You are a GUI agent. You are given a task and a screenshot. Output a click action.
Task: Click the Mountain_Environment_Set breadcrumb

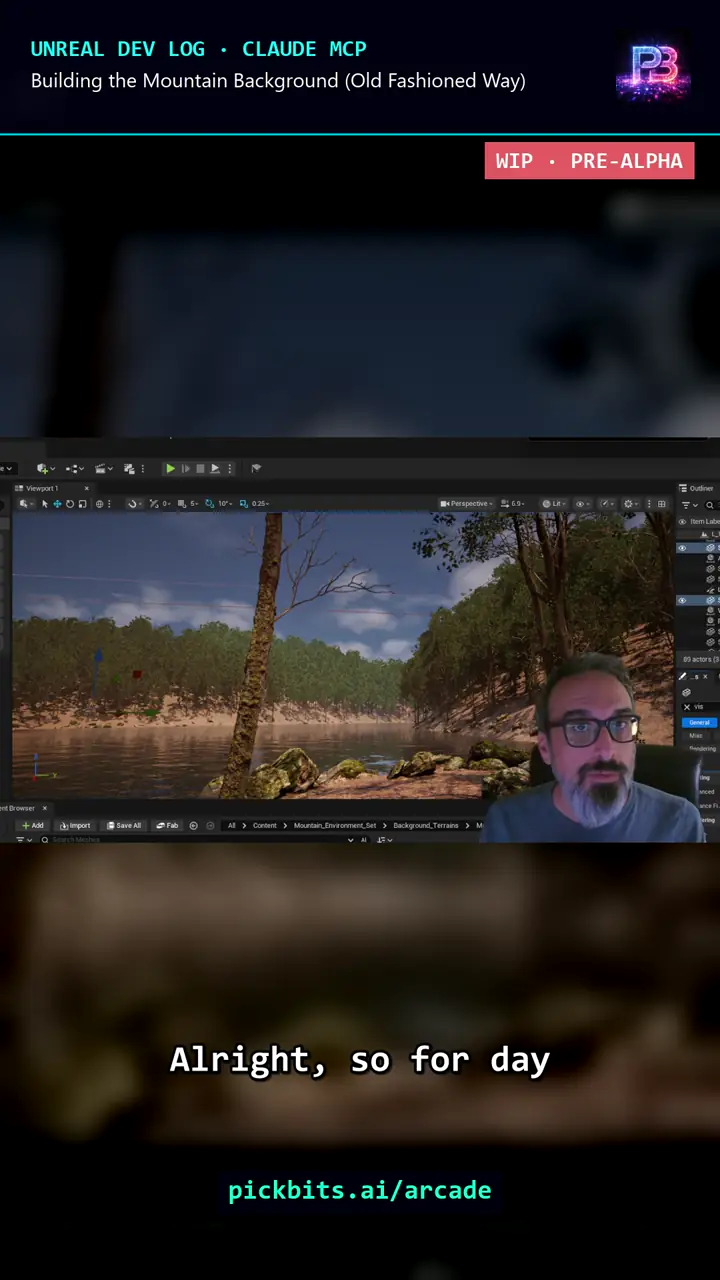pos(335,825)
